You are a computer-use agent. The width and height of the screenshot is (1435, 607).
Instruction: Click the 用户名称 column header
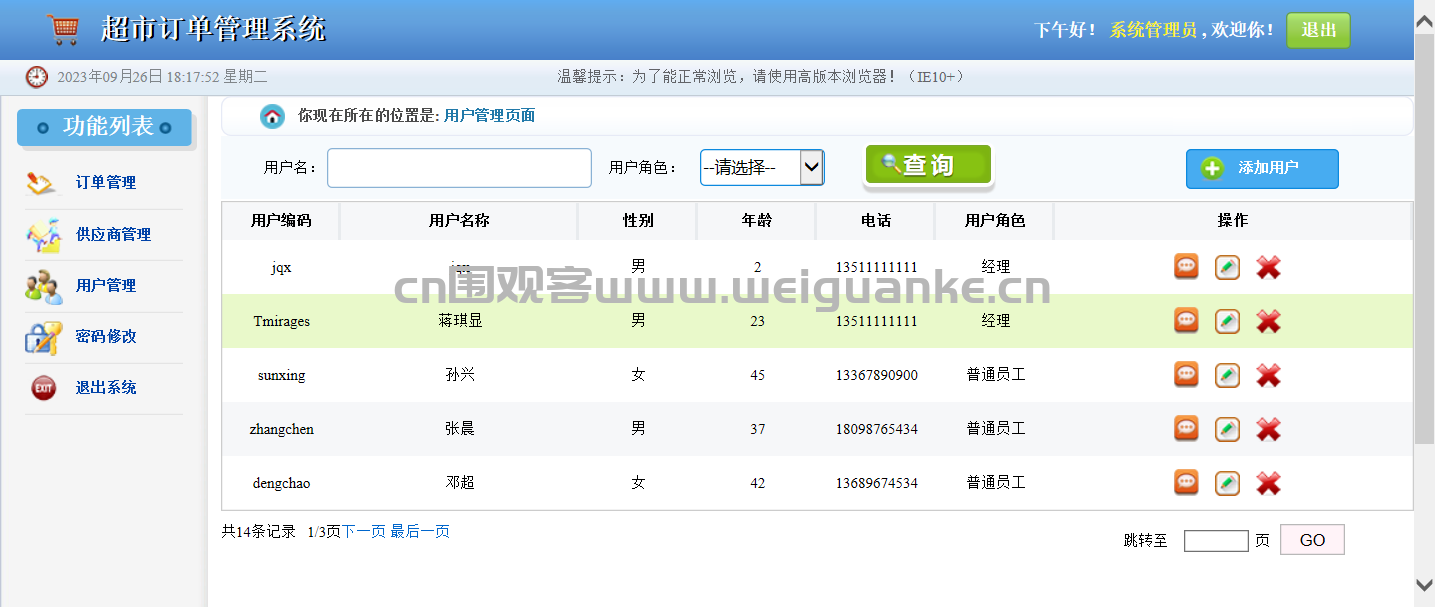click(459, 221)
